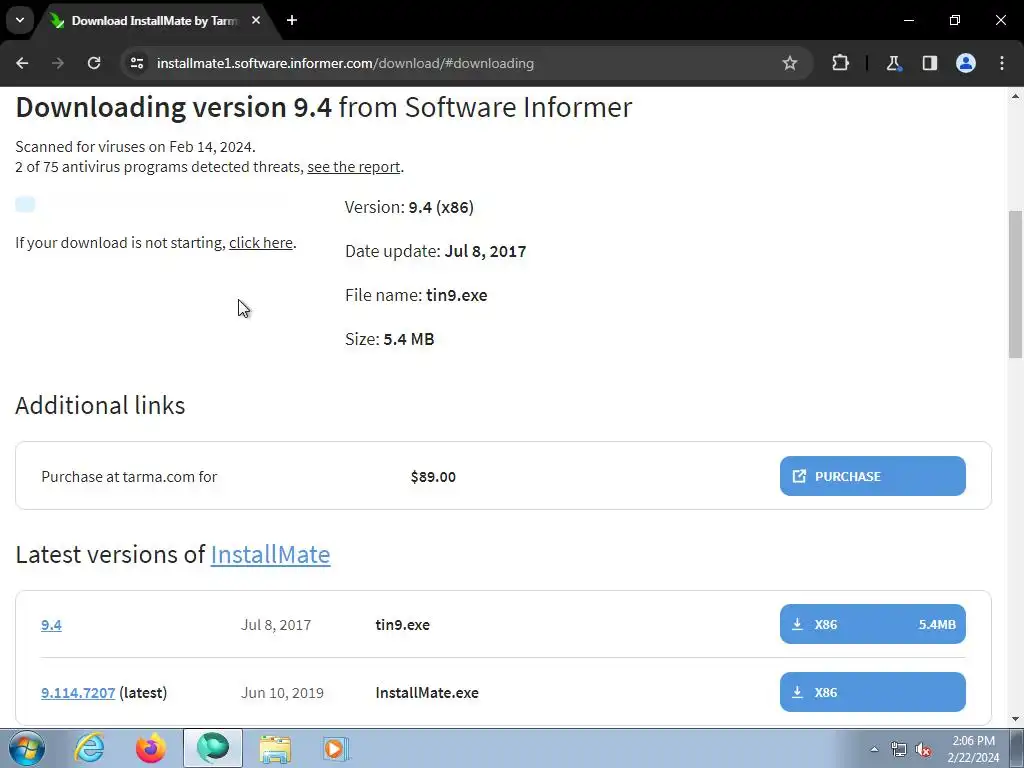Open the InstallMate product link
The width and height of the screenshot is (1024, 768).
click(x=270, y=554)
